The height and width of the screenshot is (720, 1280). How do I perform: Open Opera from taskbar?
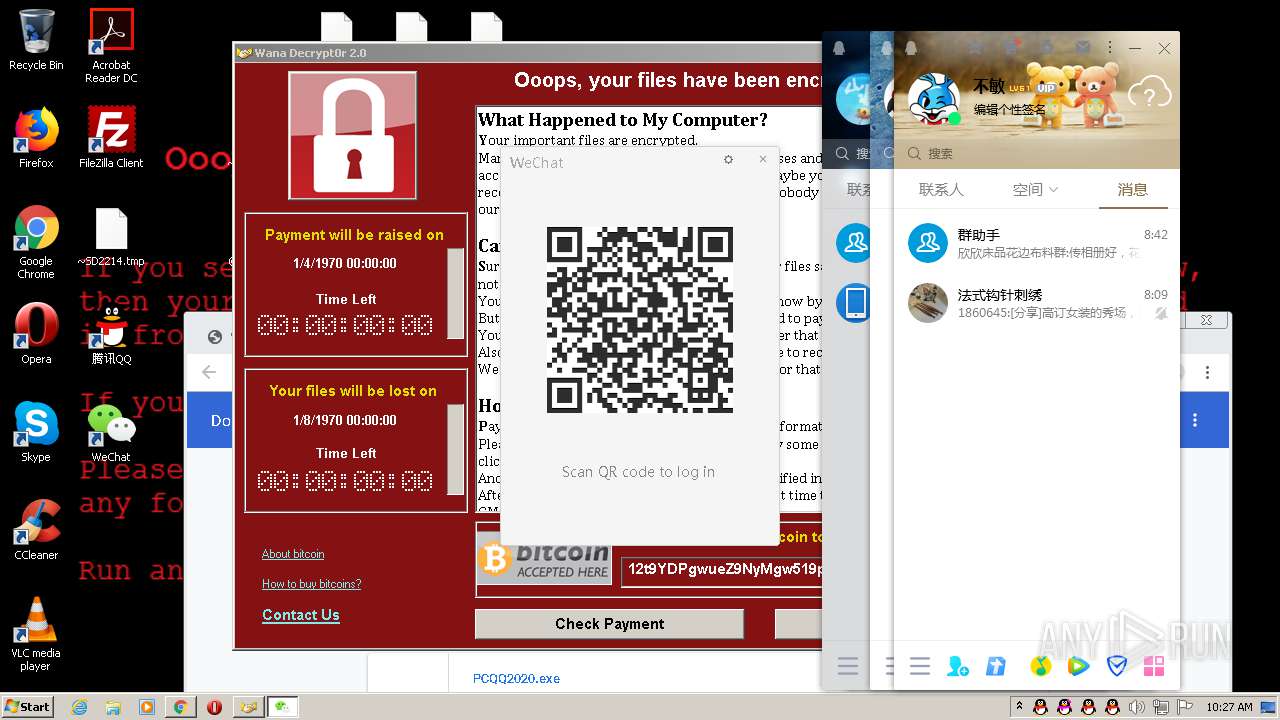tap(214, 707)
